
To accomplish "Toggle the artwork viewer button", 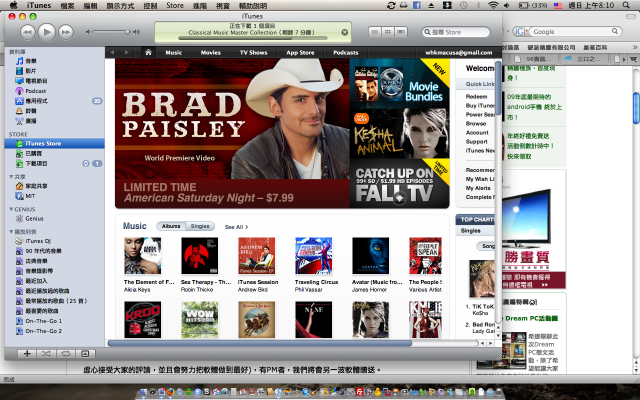I will (x=85, y=353).
